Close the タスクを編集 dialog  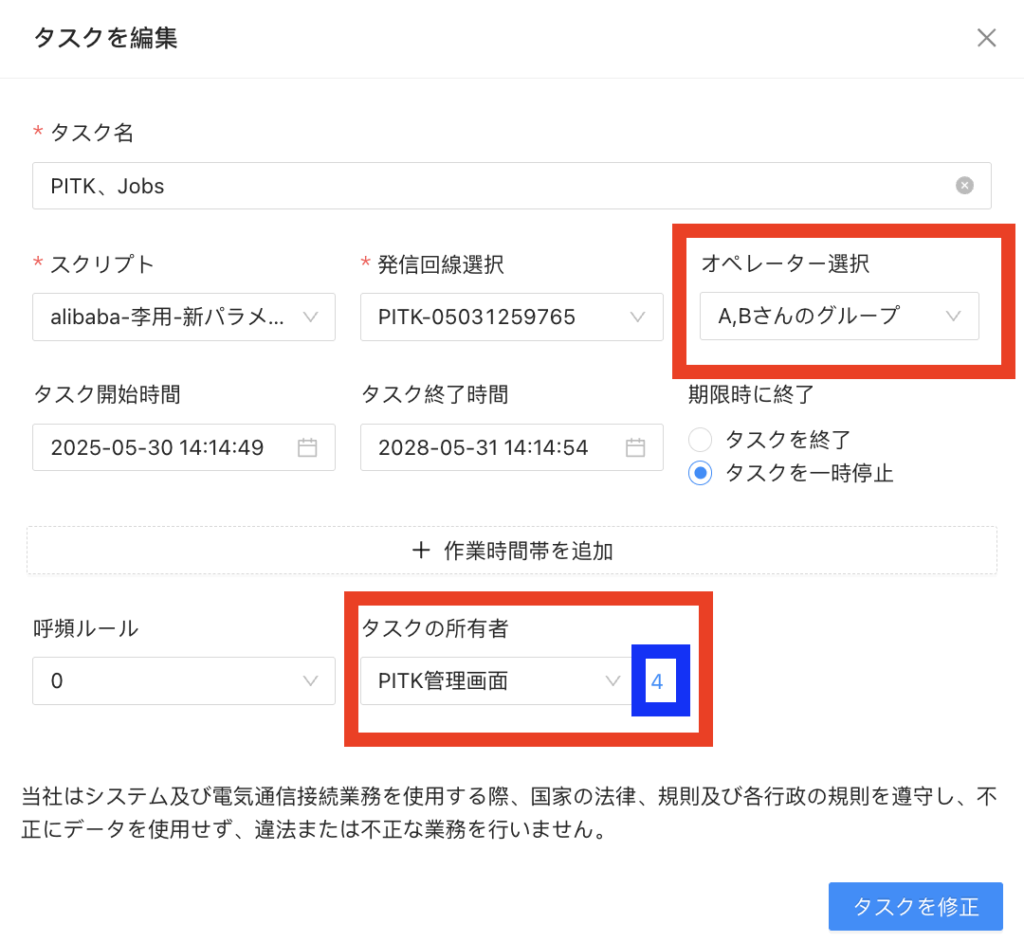(986, 38)
